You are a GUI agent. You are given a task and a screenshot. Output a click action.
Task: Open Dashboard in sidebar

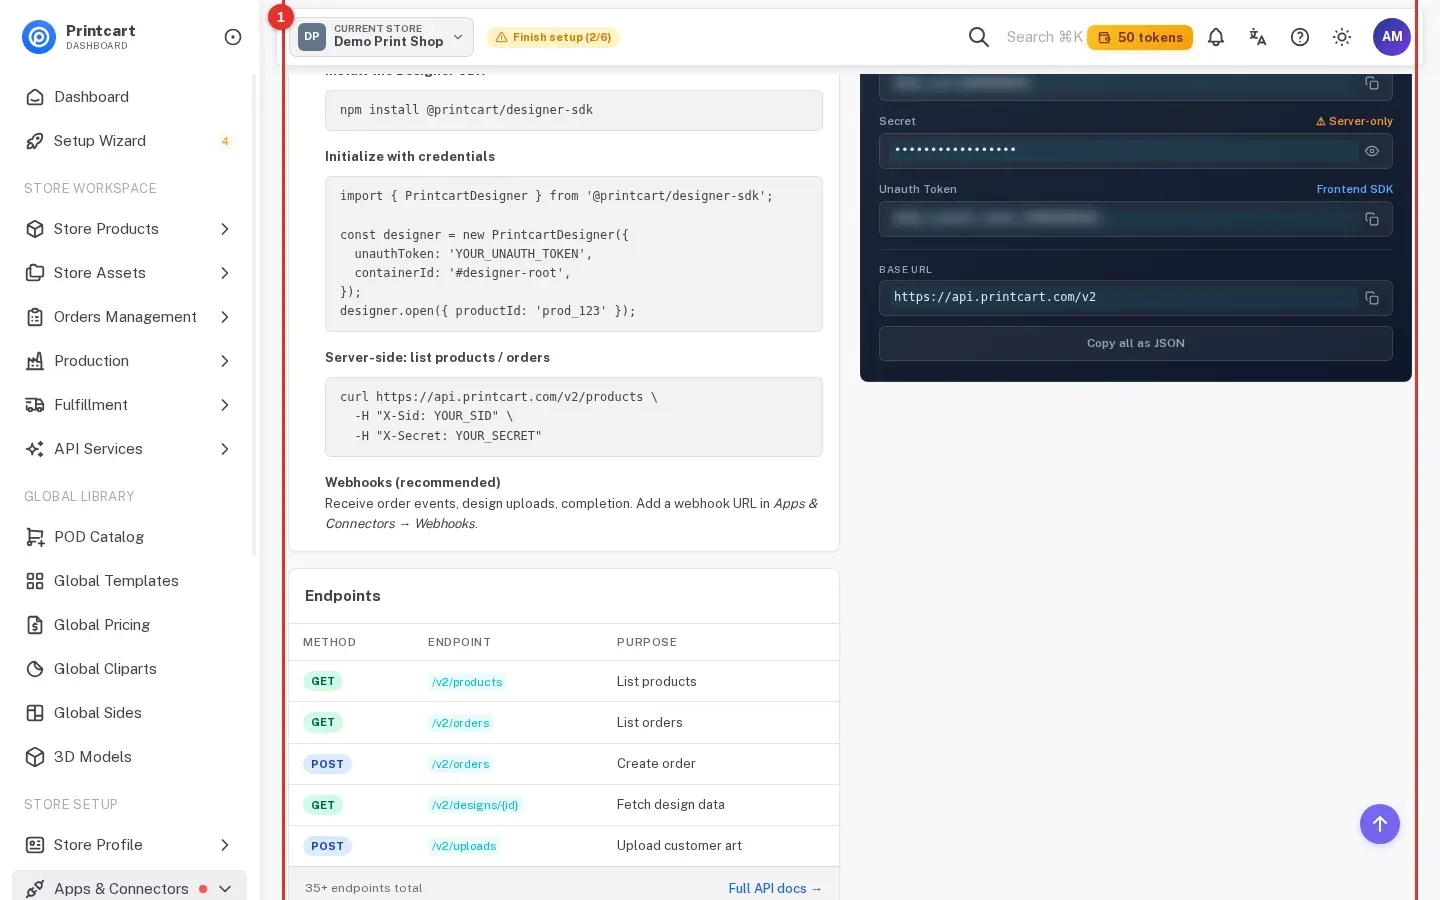pyautogui.click(x=129, y=97)
